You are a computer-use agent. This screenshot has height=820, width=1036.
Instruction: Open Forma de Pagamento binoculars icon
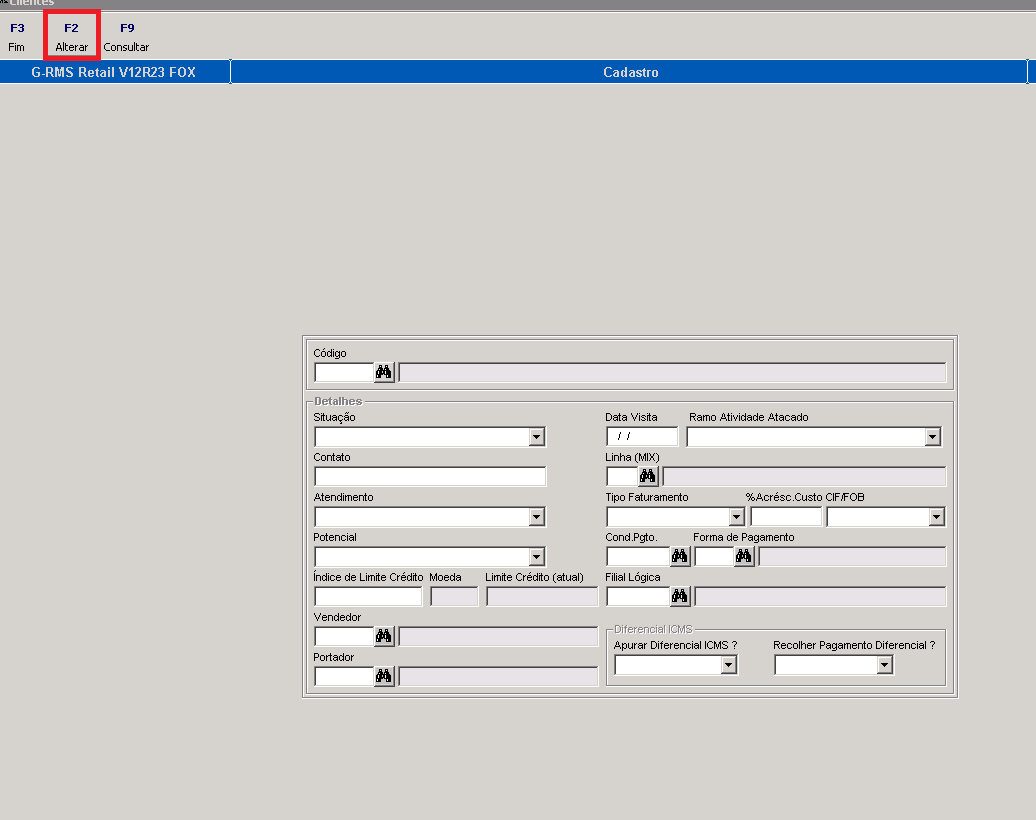[x=744, y=556]
